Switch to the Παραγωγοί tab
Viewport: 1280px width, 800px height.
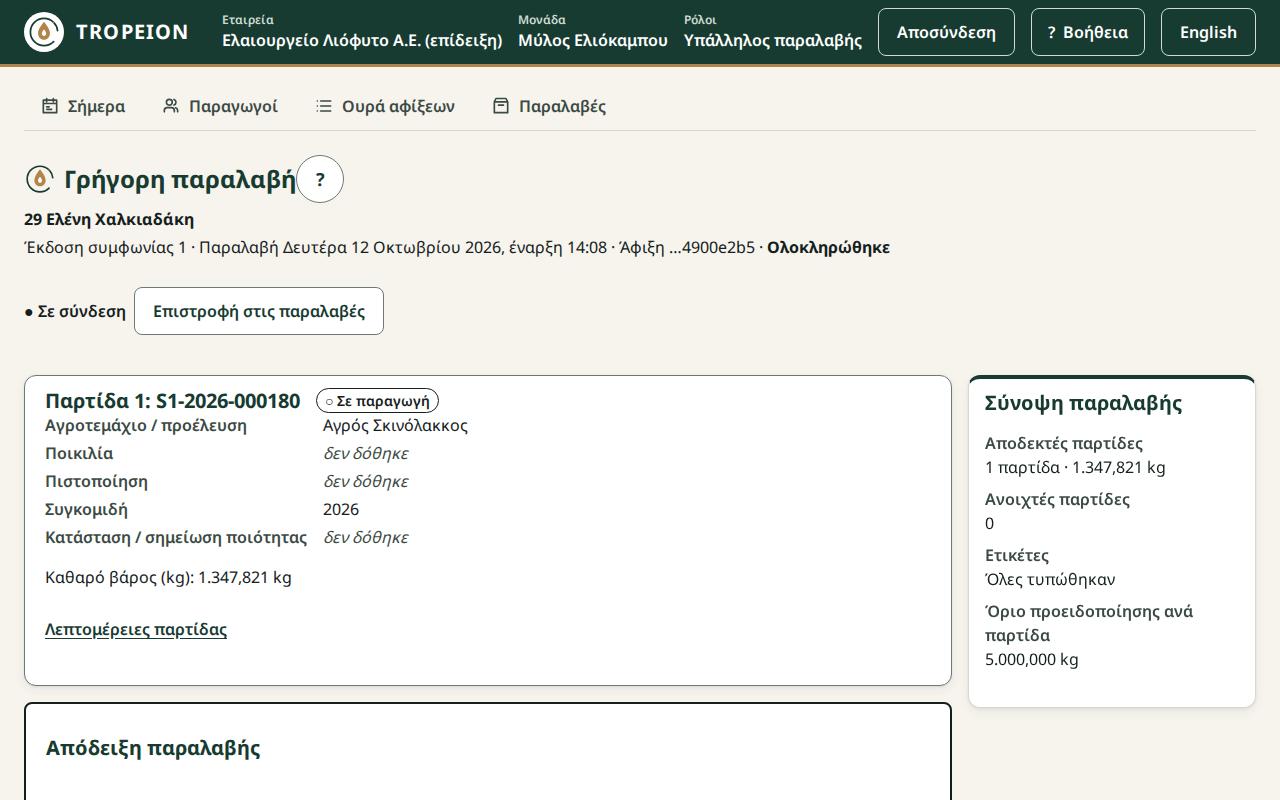click(220, 106)
